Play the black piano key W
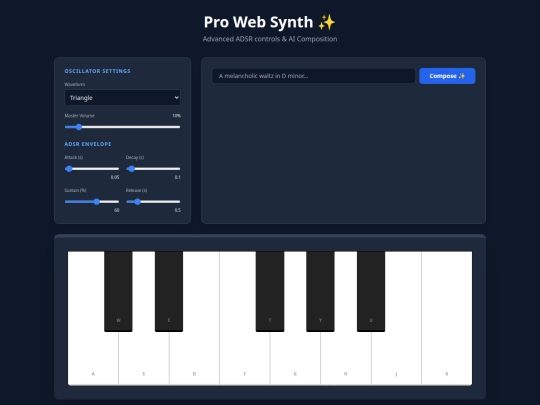 point(118,291)
